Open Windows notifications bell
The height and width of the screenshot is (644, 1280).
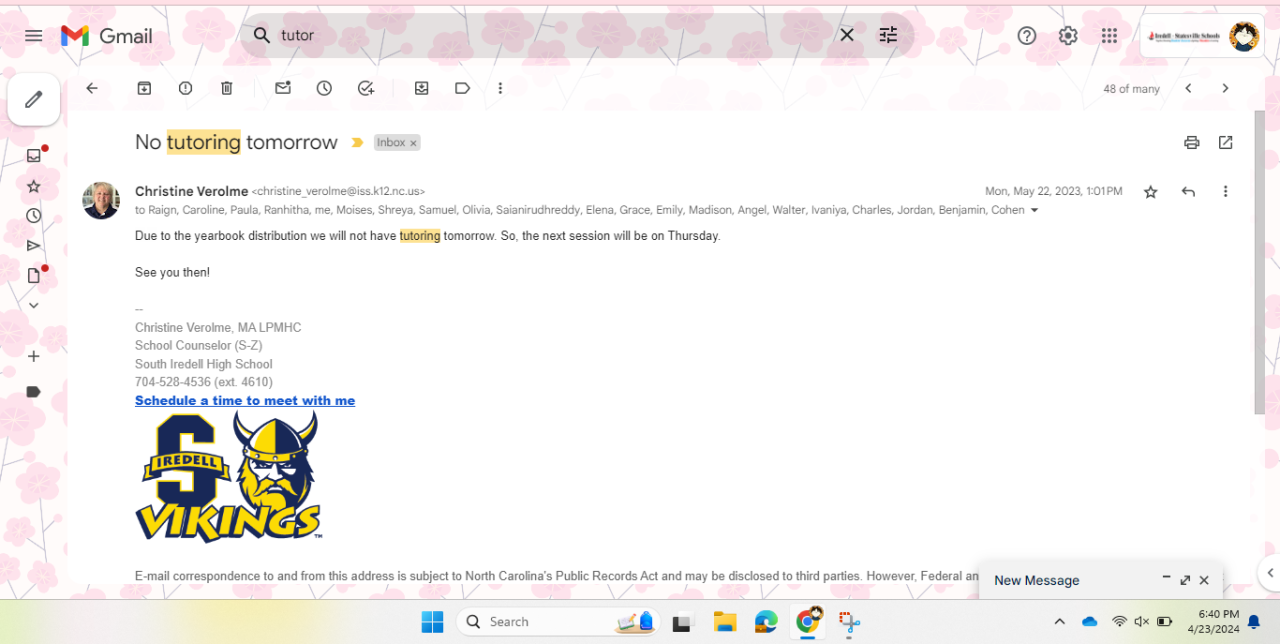coord(1254,622)
